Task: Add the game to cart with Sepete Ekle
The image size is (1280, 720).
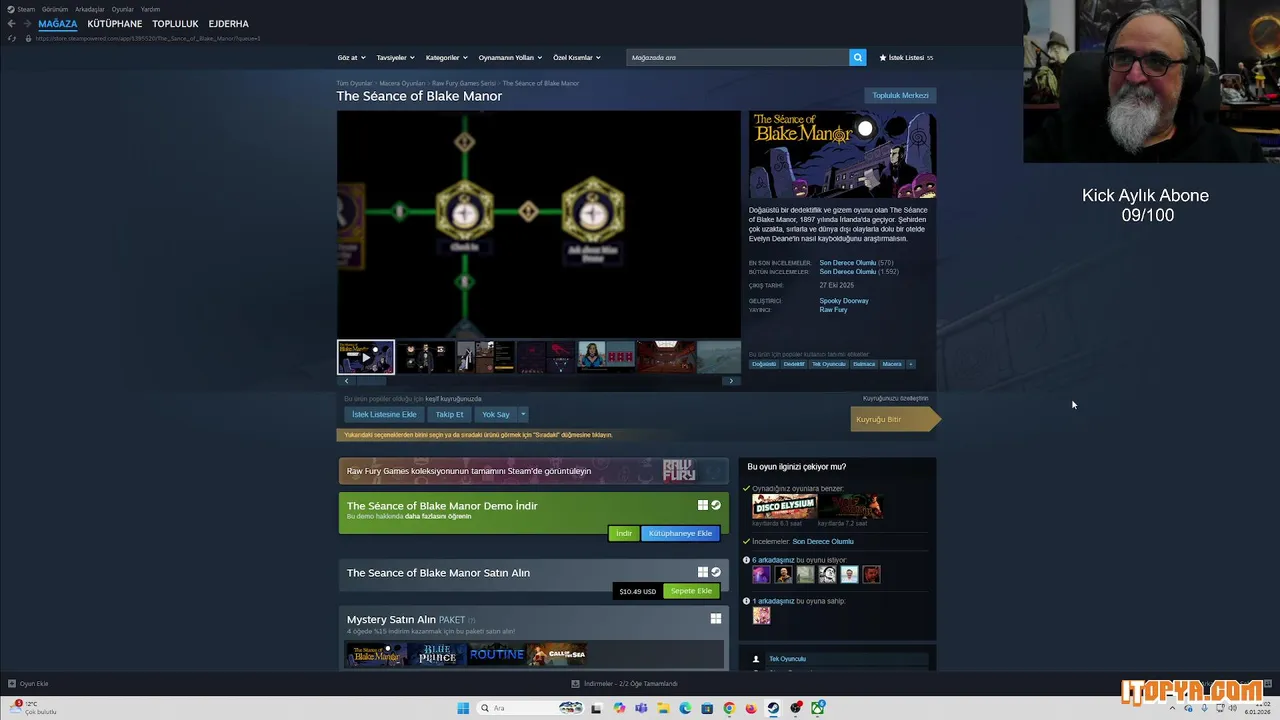Action: pos(691,591)
